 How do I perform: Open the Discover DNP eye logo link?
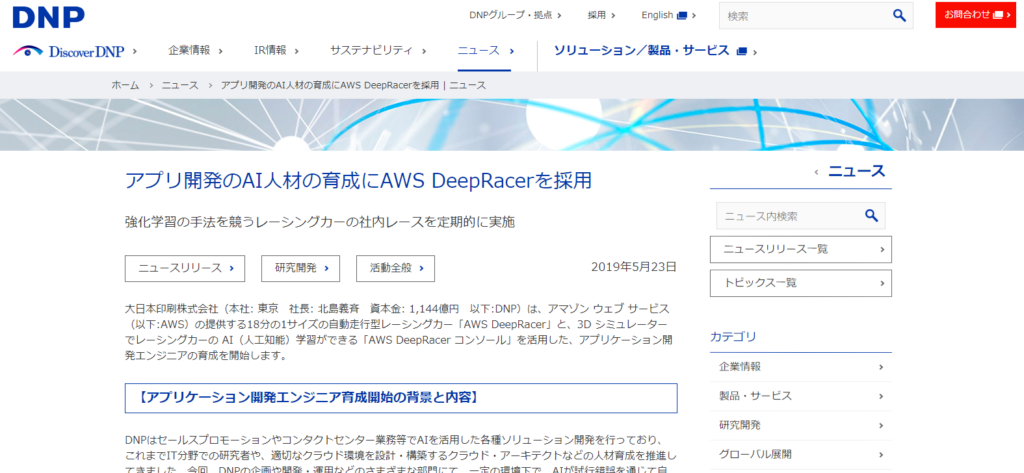[x=69, y=51]
